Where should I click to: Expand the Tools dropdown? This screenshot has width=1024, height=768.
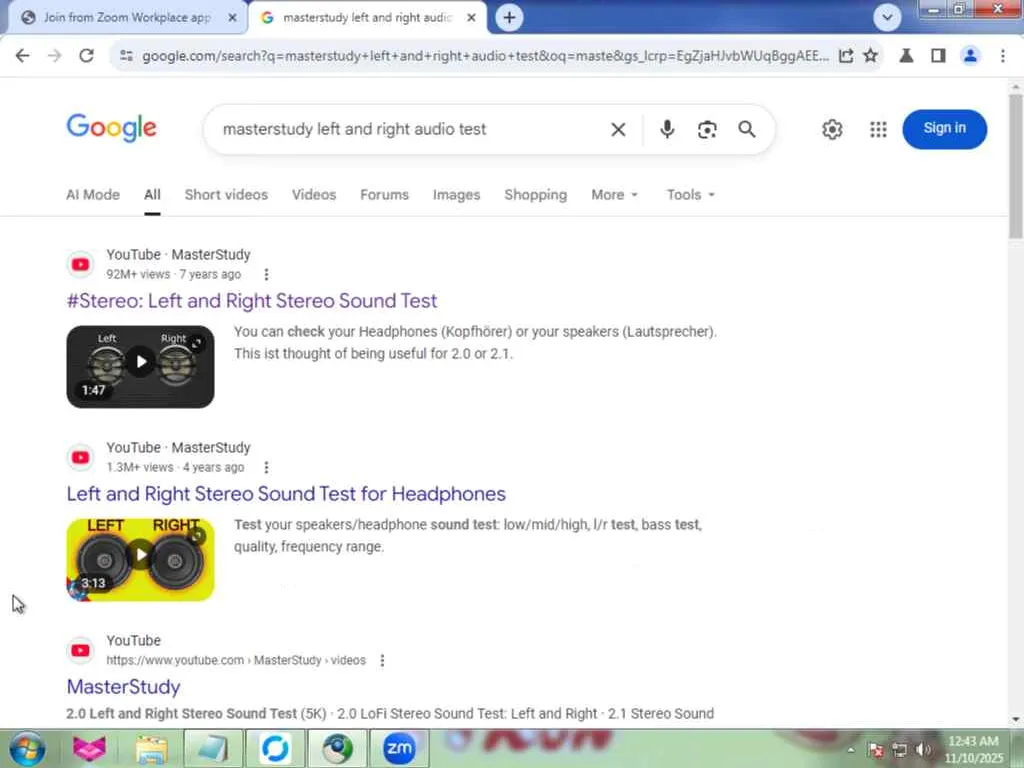[691, 195]
